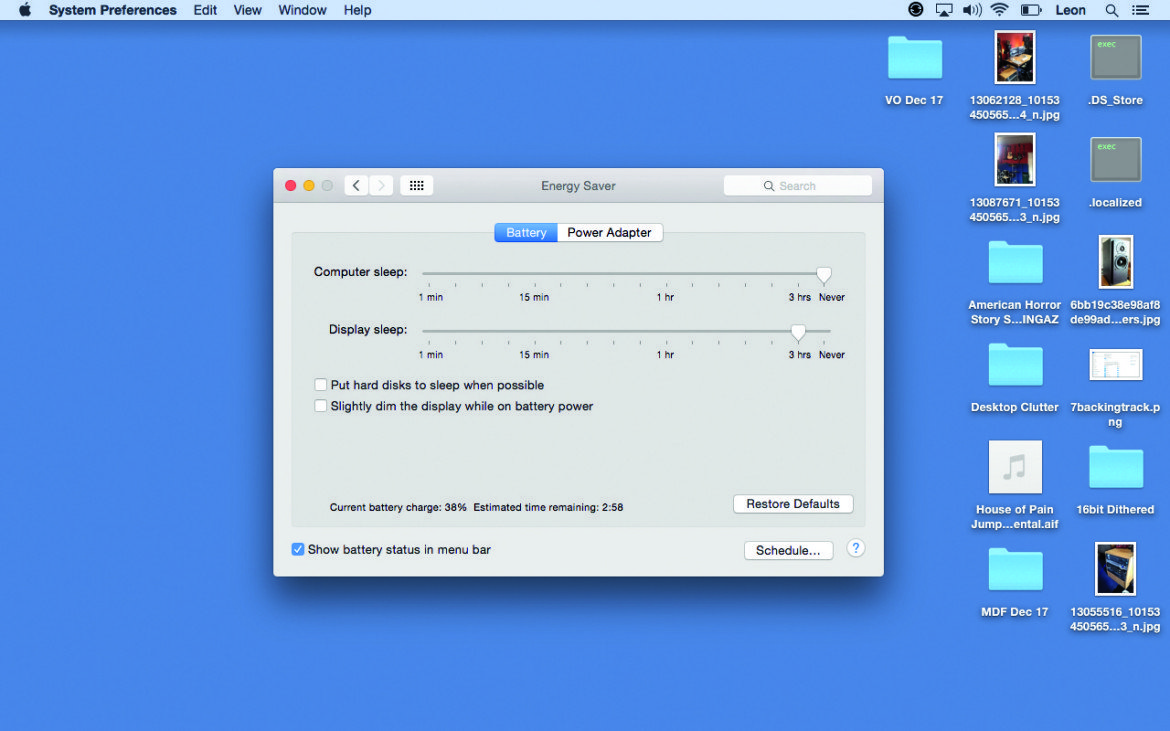This screenshot has width=1170, height=731.
Task: Open the Help menu
Action: pos(357,10)
